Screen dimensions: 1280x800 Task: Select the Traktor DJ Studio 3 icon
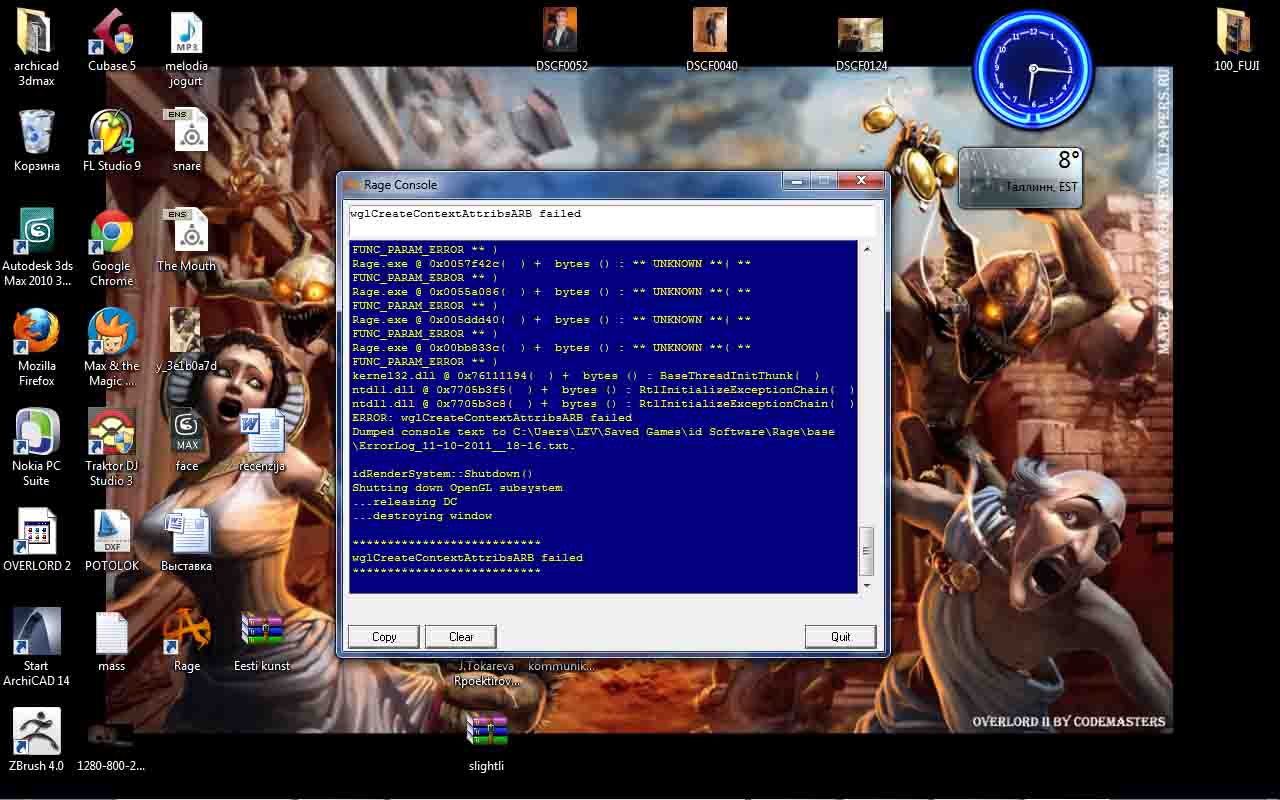[112, 433]
